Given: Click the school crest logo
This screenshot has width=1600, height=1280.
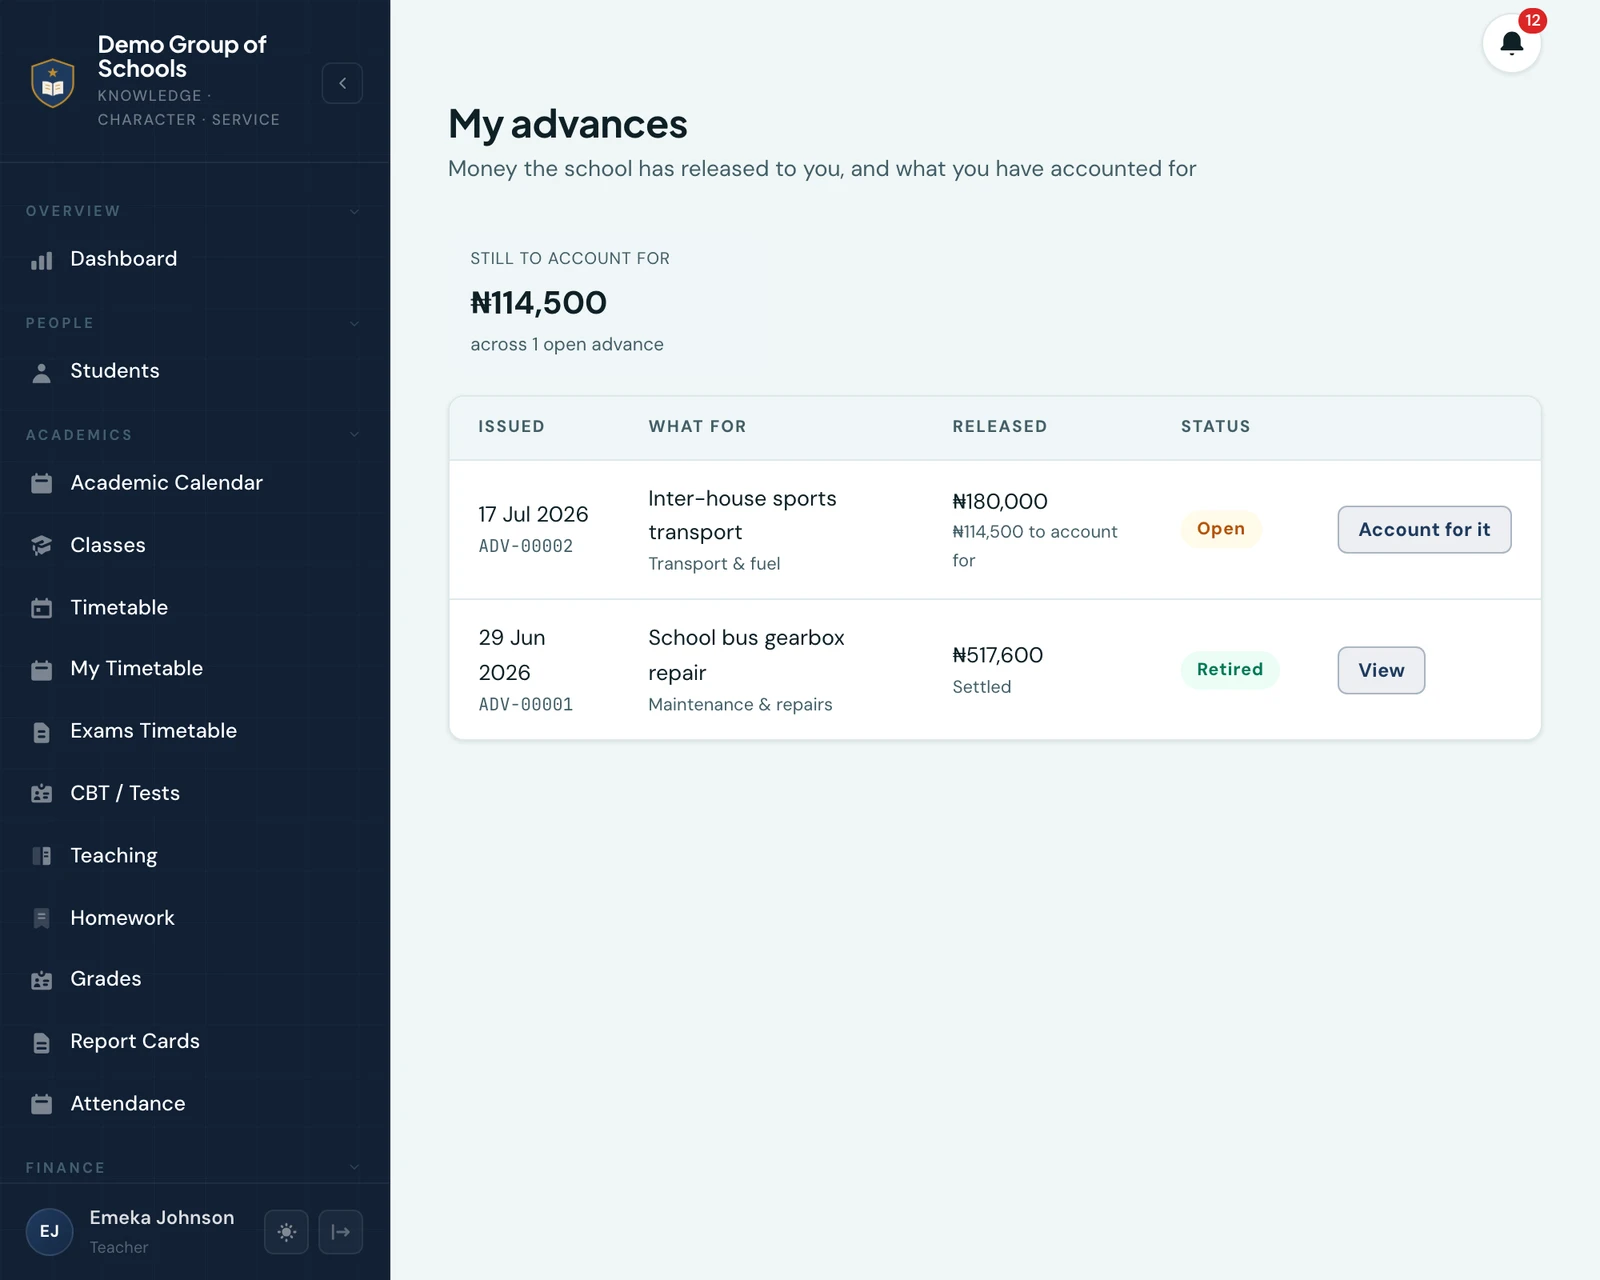Looking at the screenshot, I should pos(53,82).
